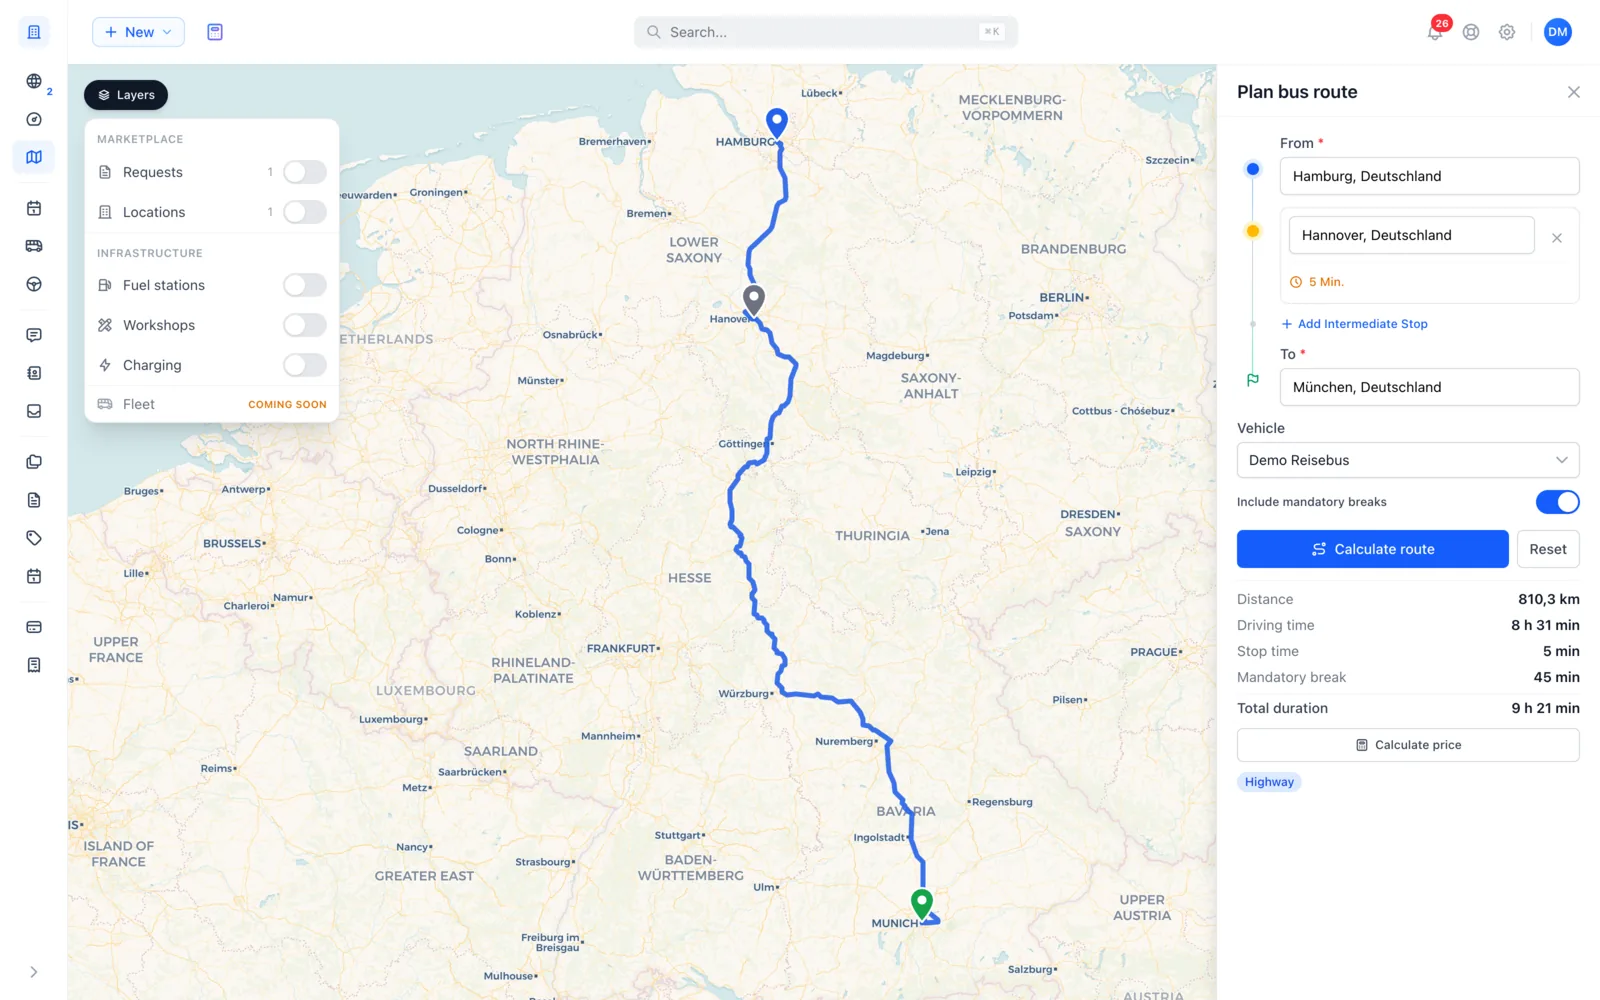Open the Demo Reisebus vehicle dropdown
The width and height of the screenshot is (1600, 1000).
(x=1408, y=460)
